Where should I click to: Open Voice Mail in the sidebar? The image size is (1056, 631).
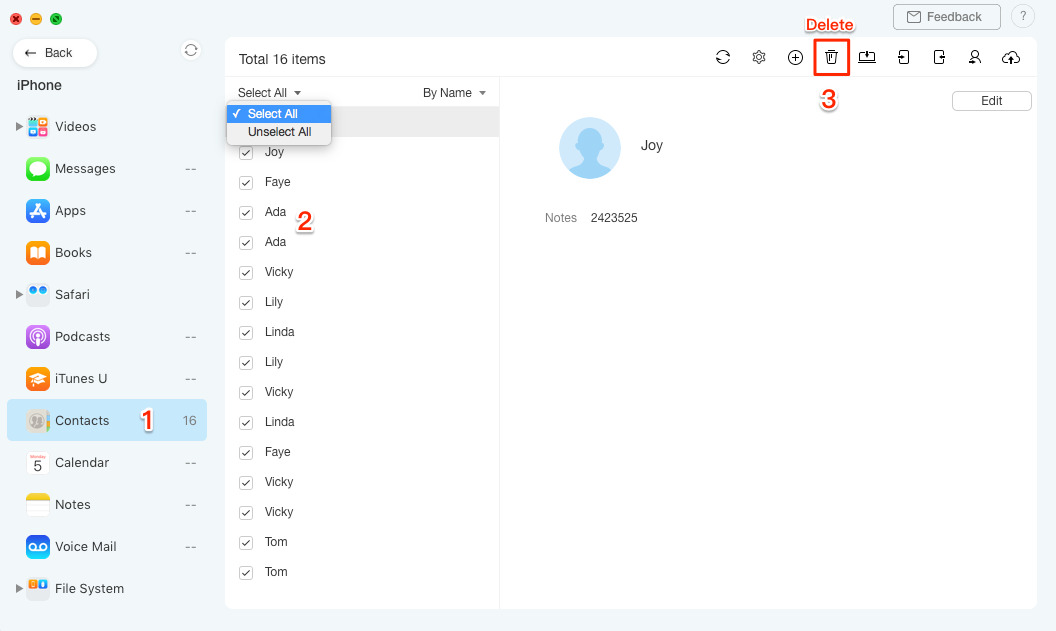coord(108,546)
